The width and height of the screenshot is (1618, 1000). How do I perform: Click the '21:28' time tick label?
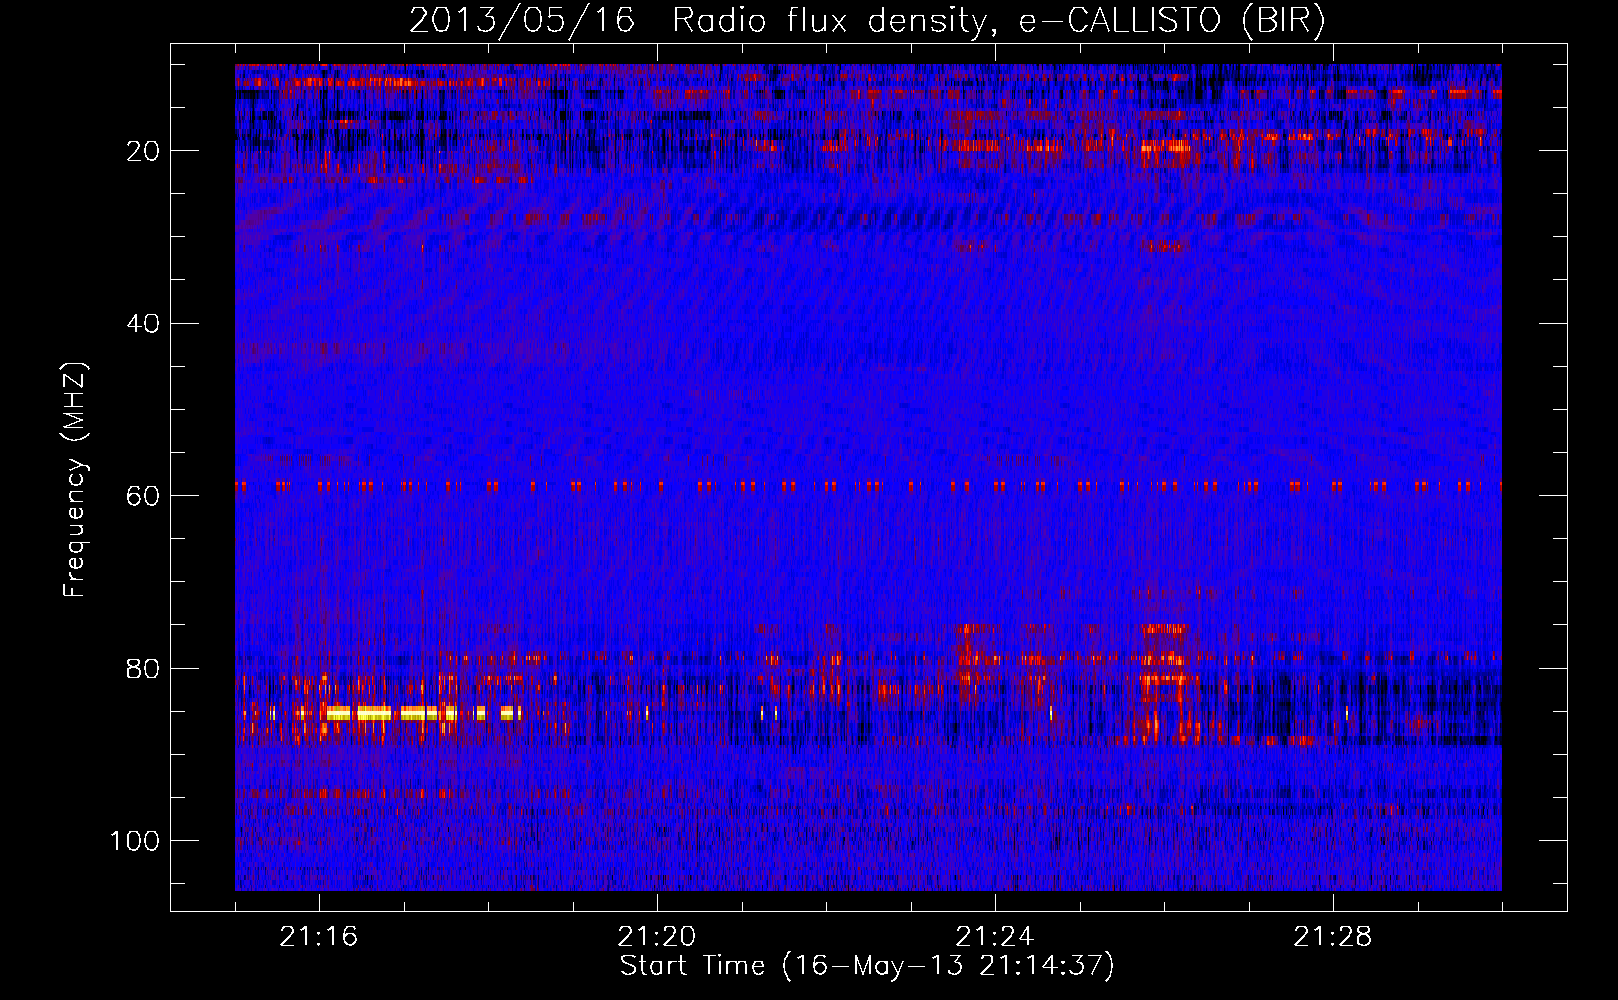pos(1333,937)
